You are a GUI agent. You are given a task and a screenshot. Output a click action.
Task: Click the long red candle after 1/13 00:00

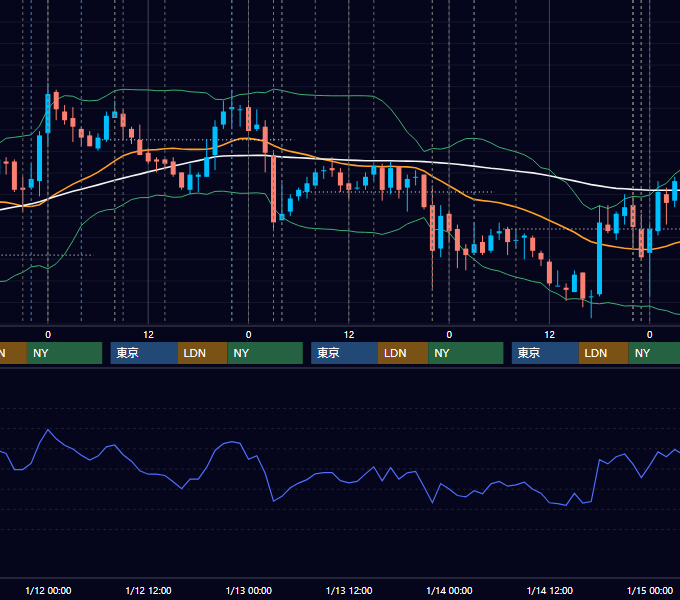click(273, 189)
